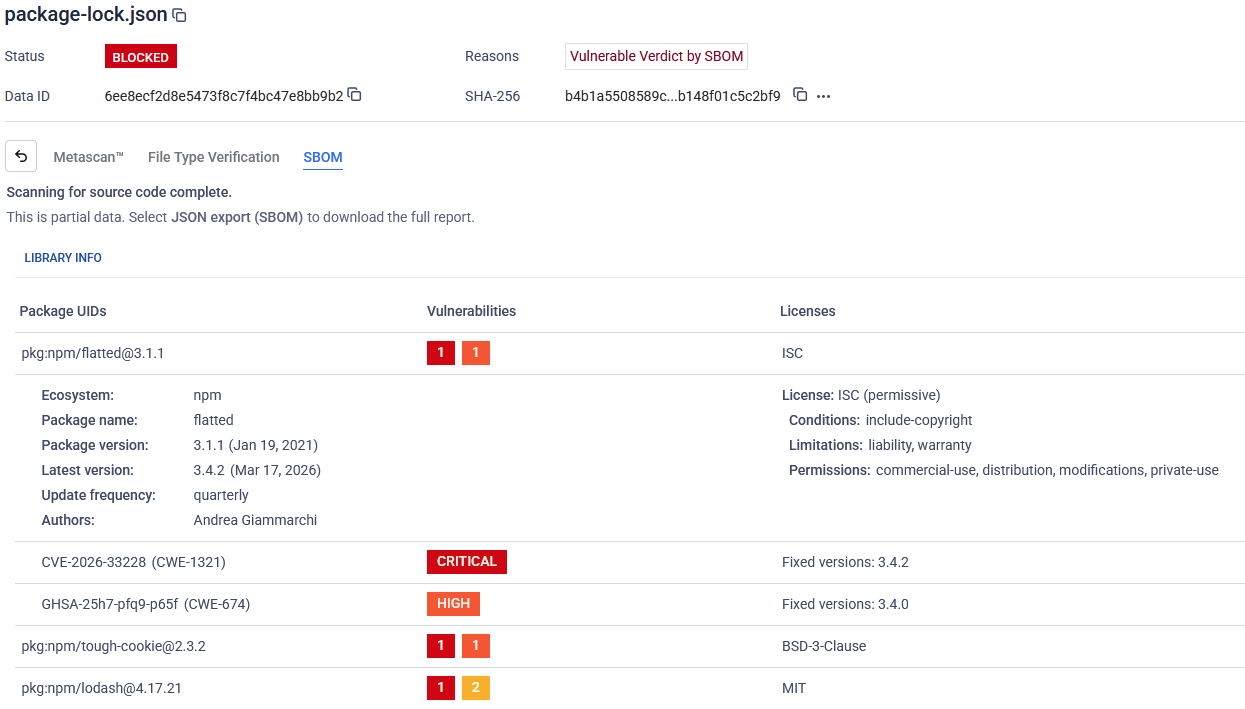
Task: Click critical count badge for tough-cookie
Action: point(440,646)
